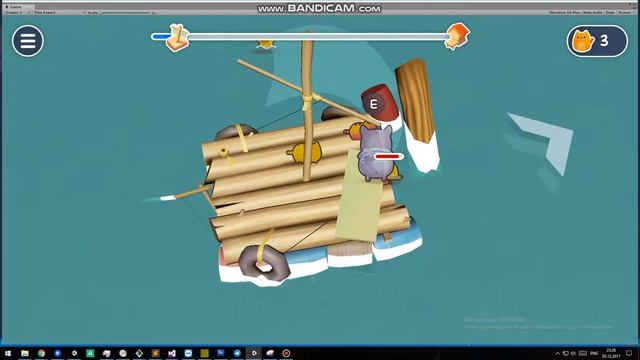
Task: Toggle Mute Audio in Game view
Action: 593,13
